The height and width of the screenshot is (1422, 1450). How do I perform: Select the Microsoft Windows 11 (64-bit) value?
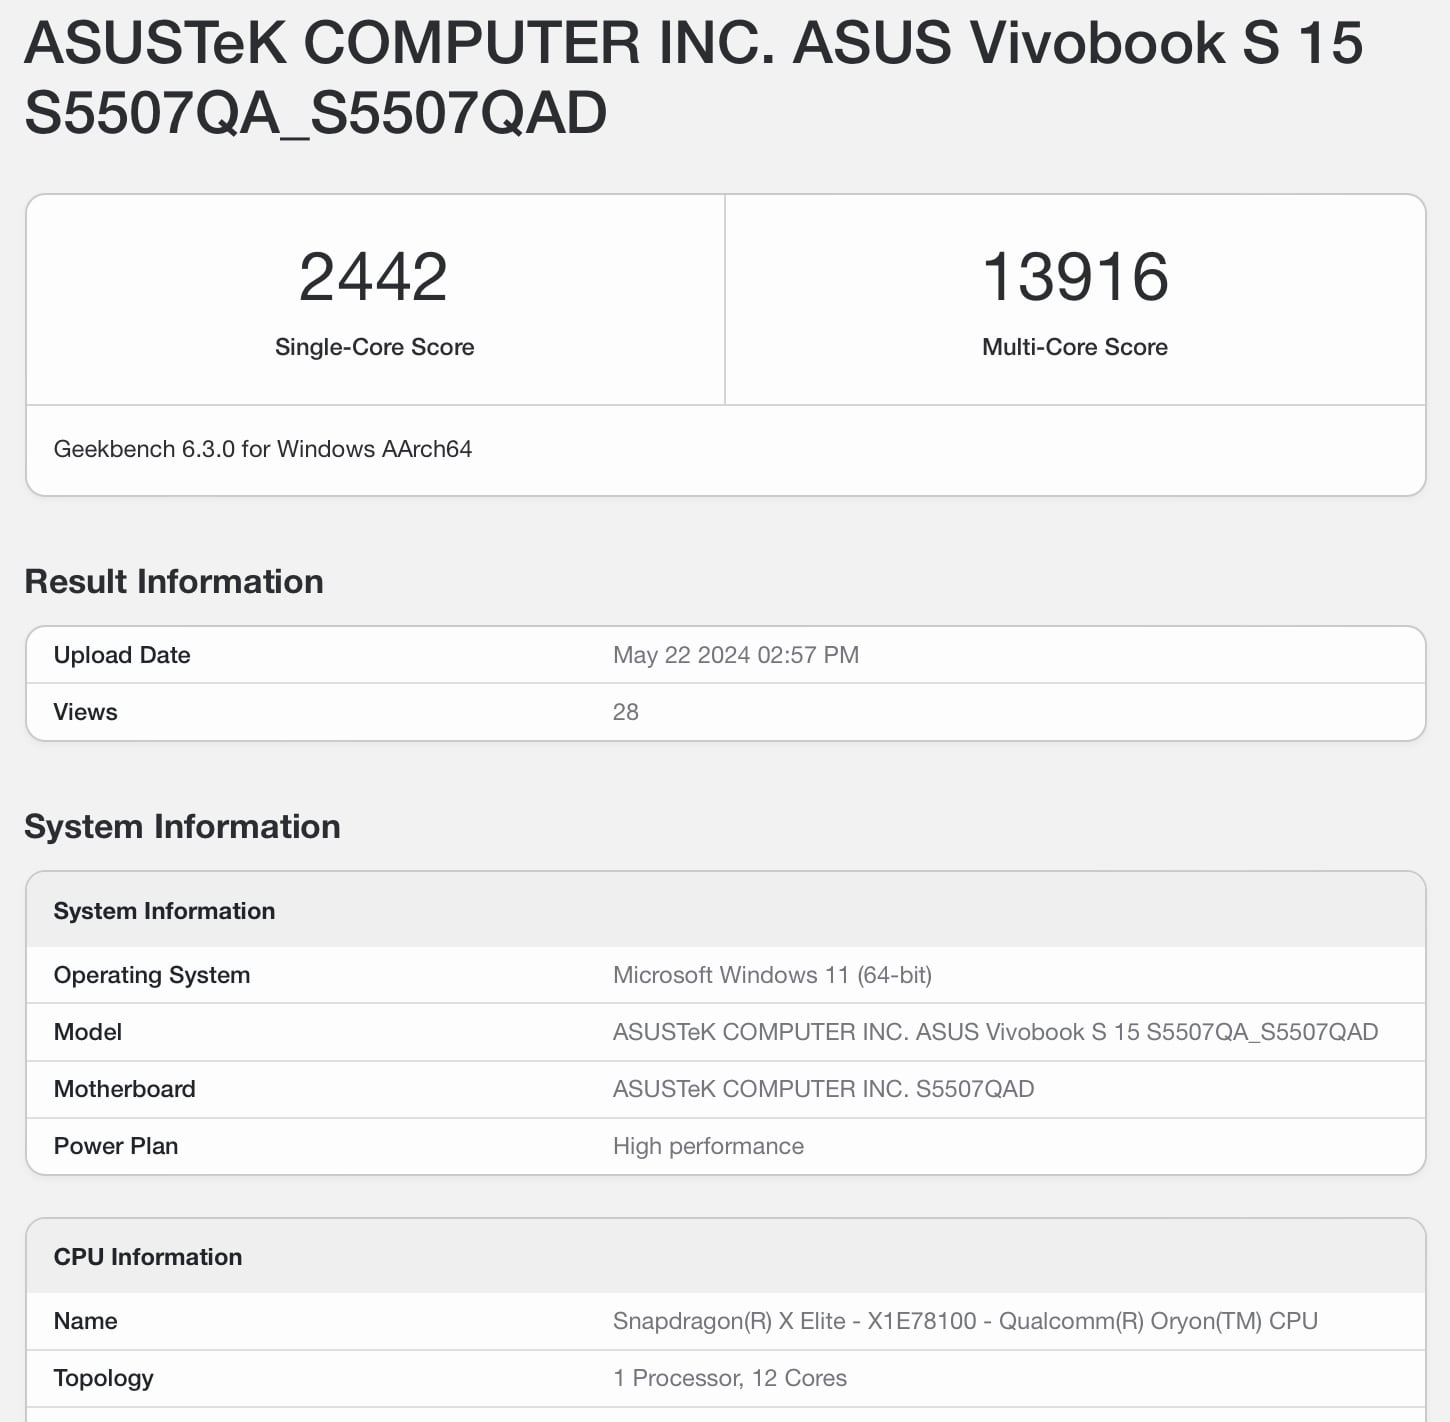coord(772,975)
